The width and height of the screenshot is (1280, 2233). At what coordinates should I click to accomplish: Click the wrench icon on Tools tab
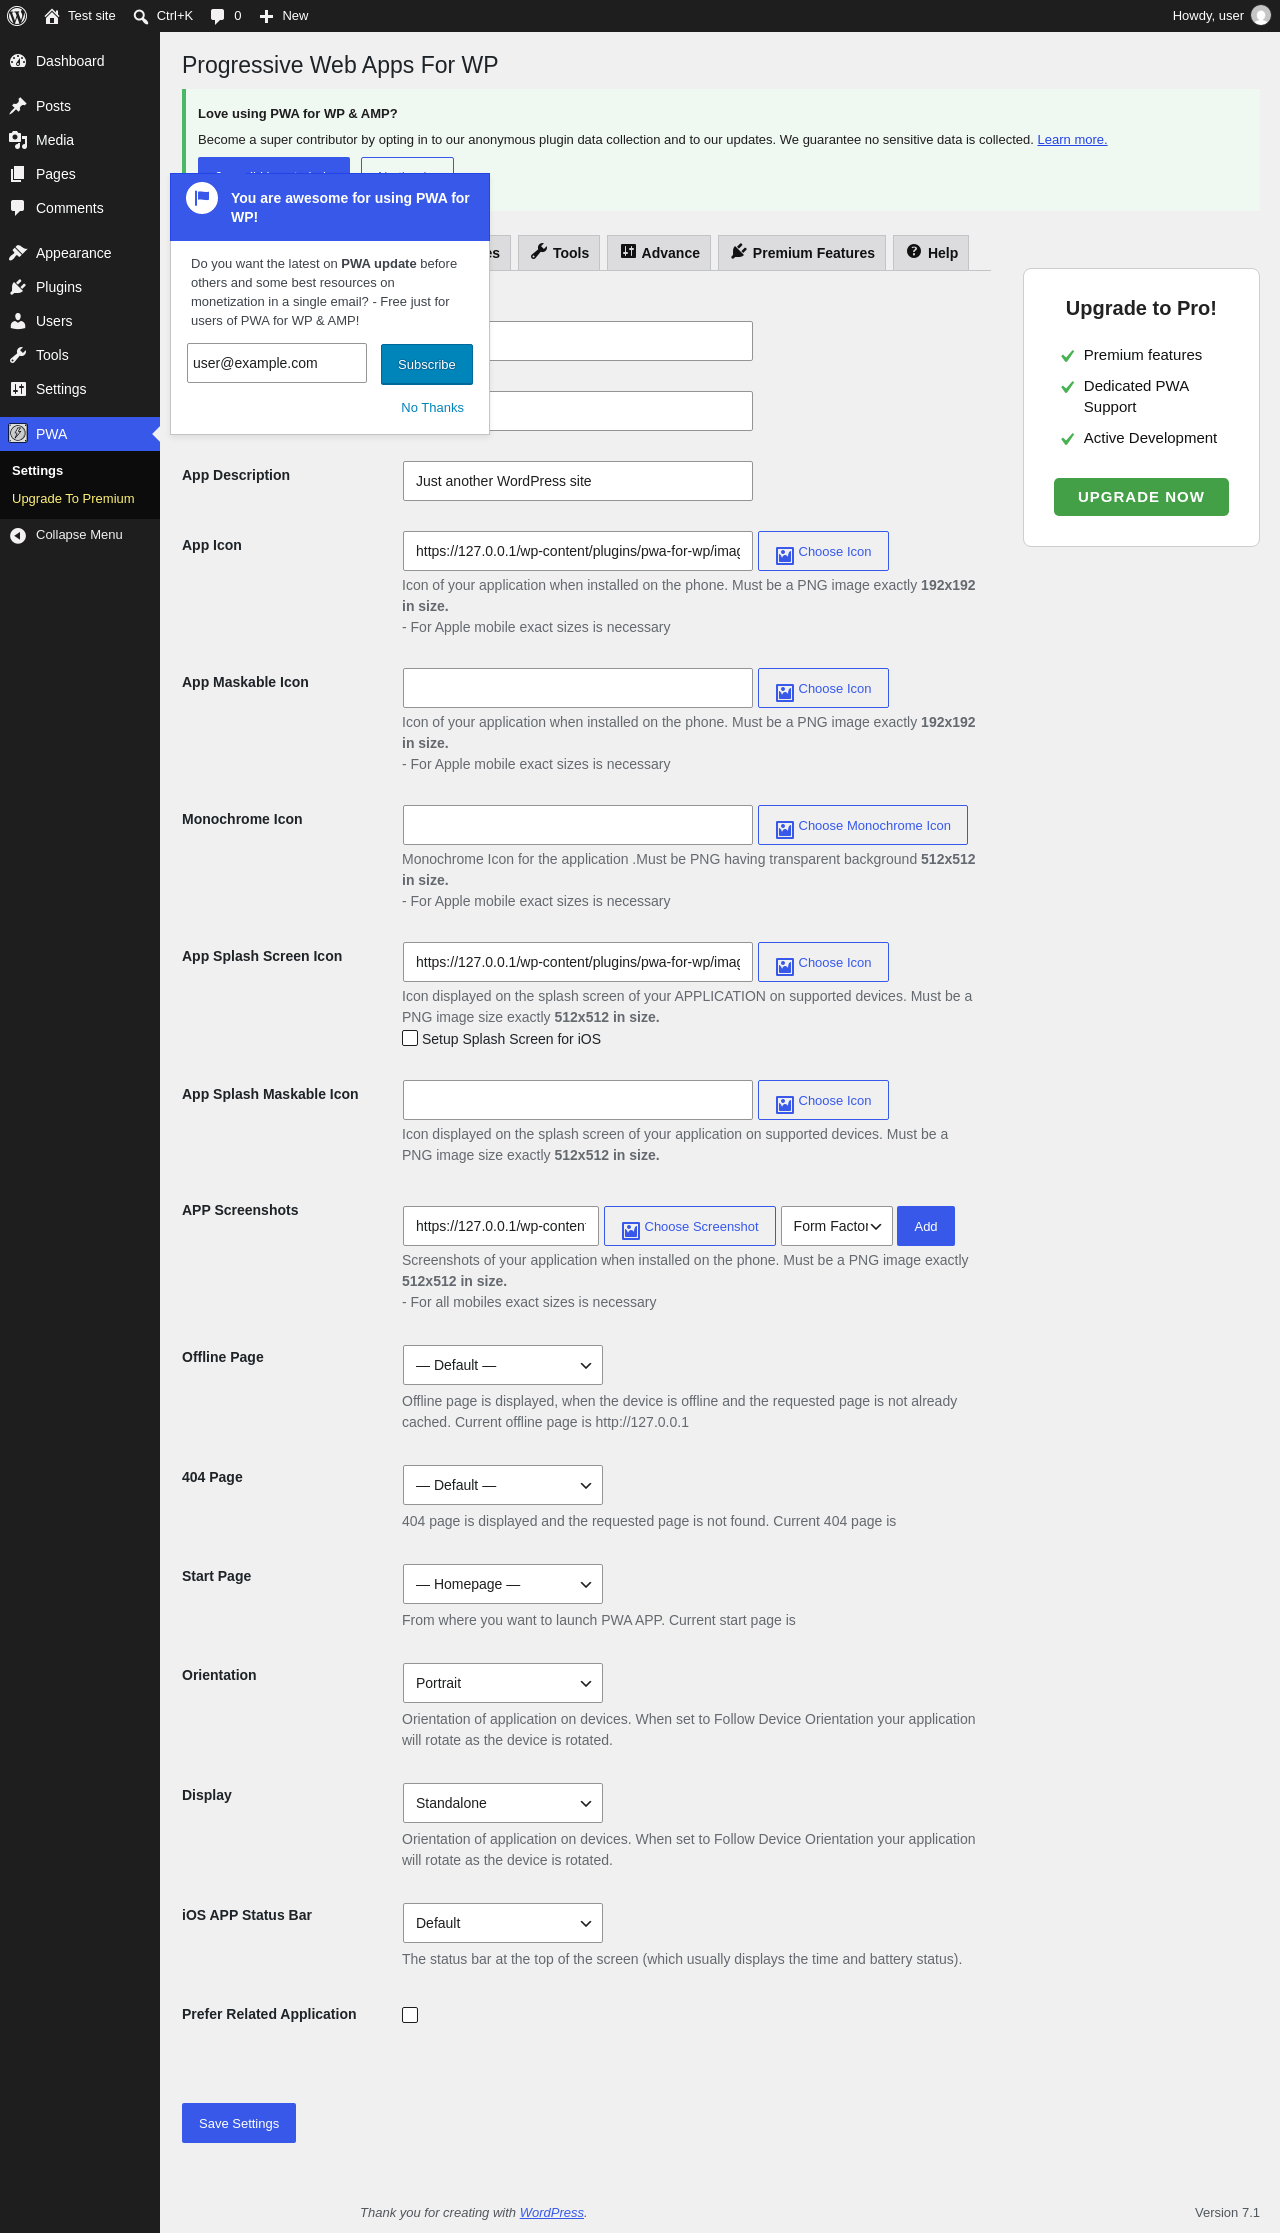(539, 252)
